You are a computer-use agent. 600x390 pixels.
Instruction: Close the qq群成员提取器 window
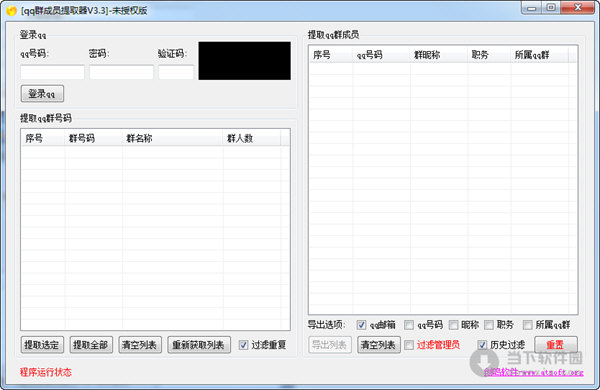[x=577, y=8]
